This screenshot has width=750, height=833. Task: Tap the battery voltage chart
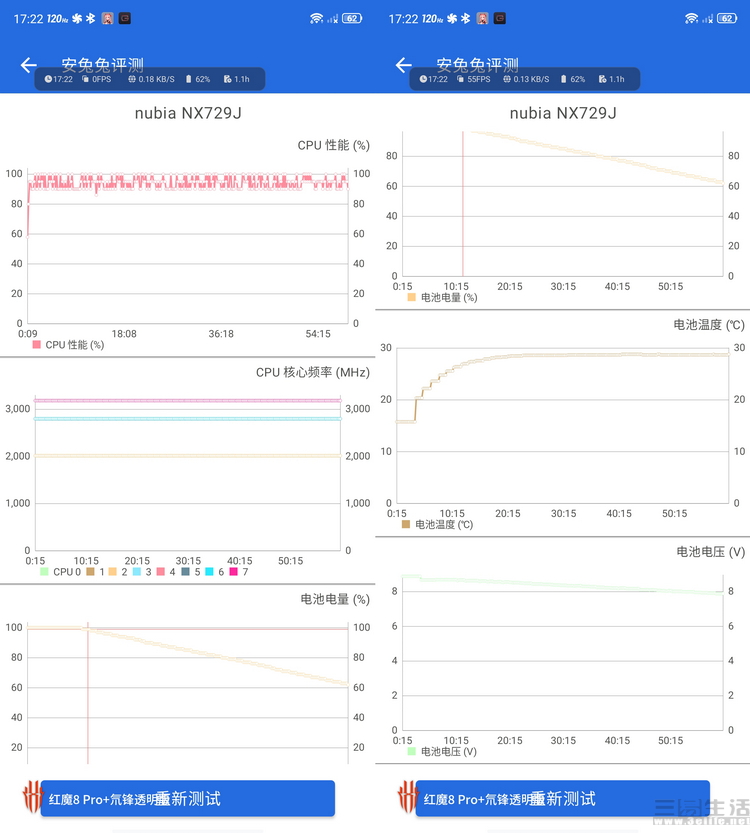[x=563, y=652]
